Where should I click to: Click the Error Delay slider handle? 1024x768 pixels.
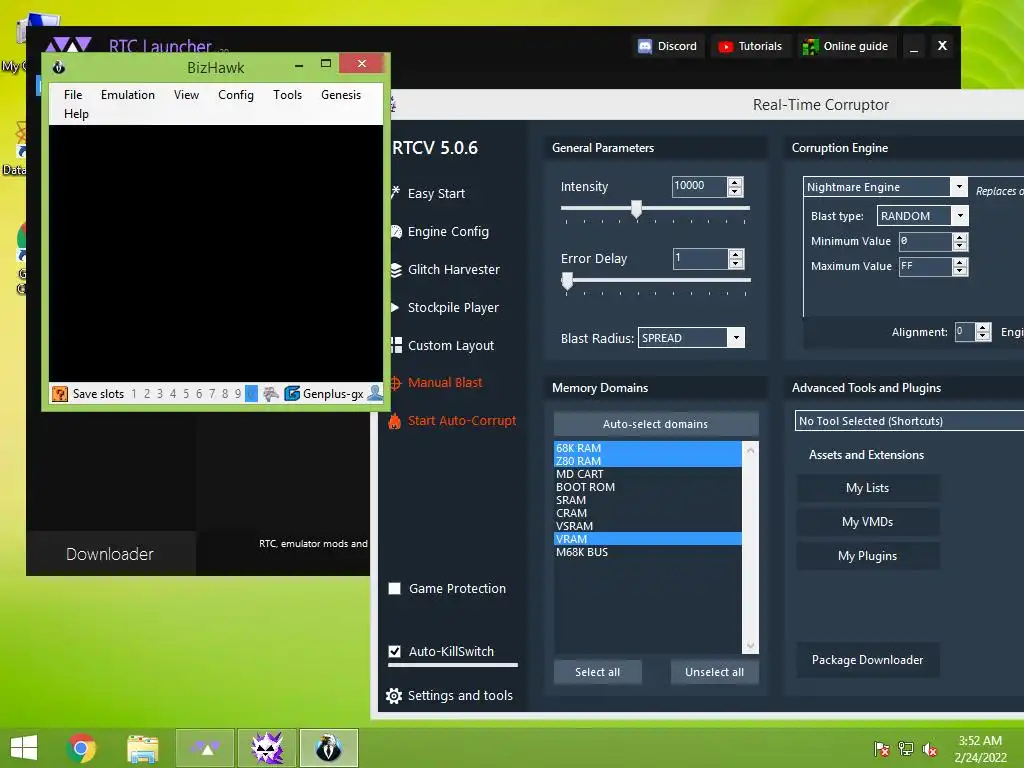tap(567, 281)
